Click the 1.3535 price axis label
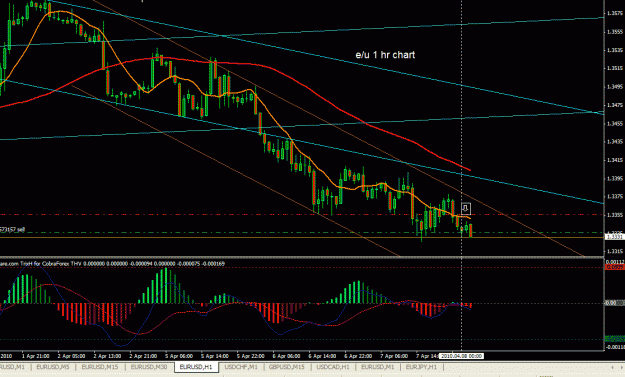Viewport: 625px width, 377px height. point(615,50)
